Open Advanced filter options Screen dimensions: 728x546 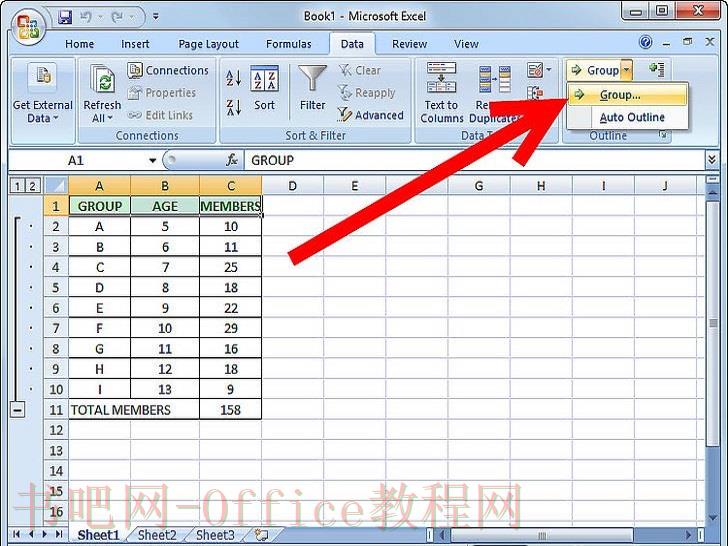370,115
